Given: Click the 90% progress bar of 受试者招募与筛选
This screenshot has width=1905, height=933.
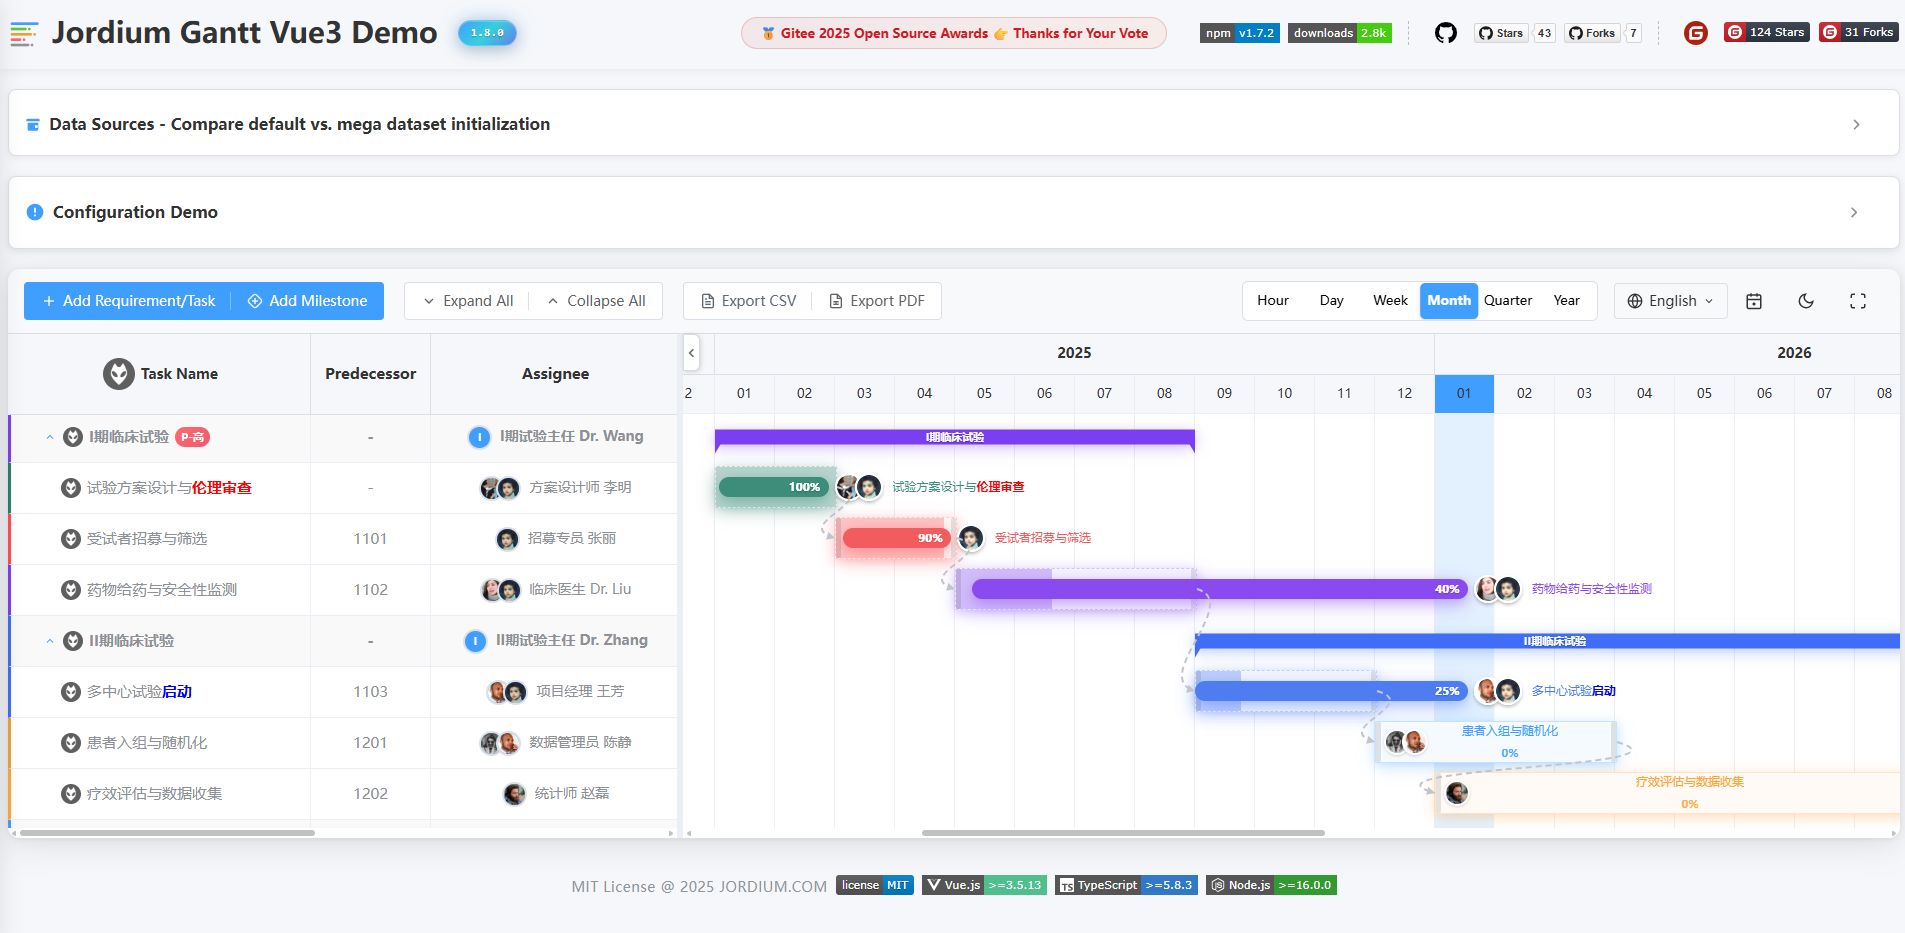Looking at the screenshot, I should point(898,538).
